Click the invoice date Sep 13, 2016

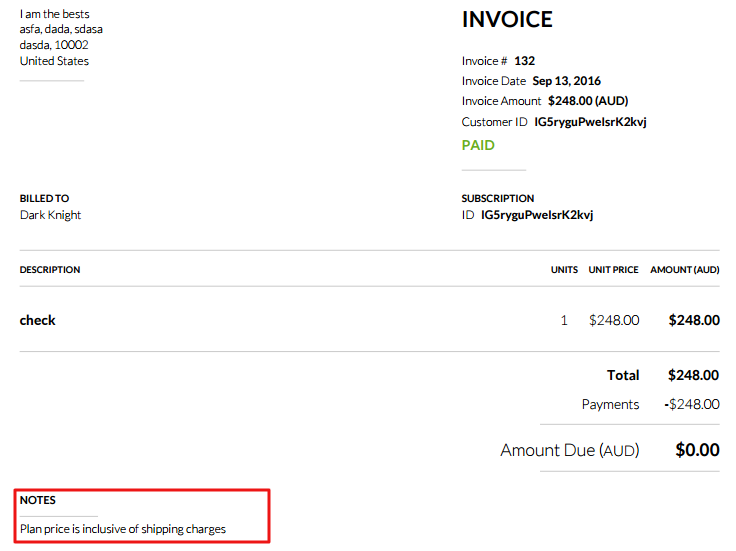click(x=566, y=81)
